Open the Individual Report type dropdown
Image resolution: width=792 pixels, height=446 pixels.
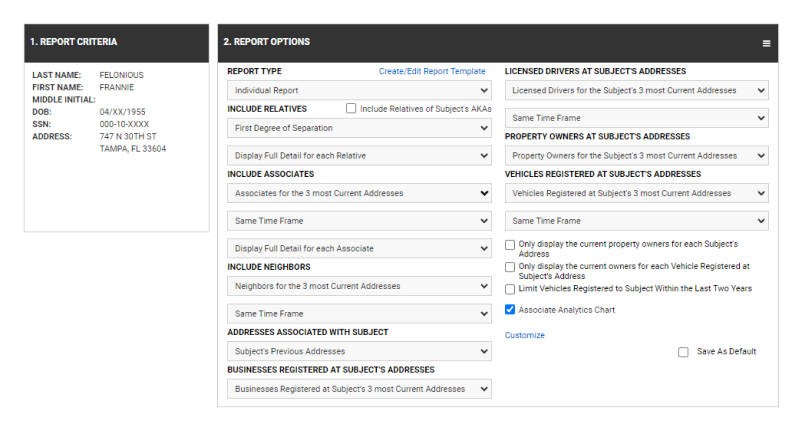(359, 90)
